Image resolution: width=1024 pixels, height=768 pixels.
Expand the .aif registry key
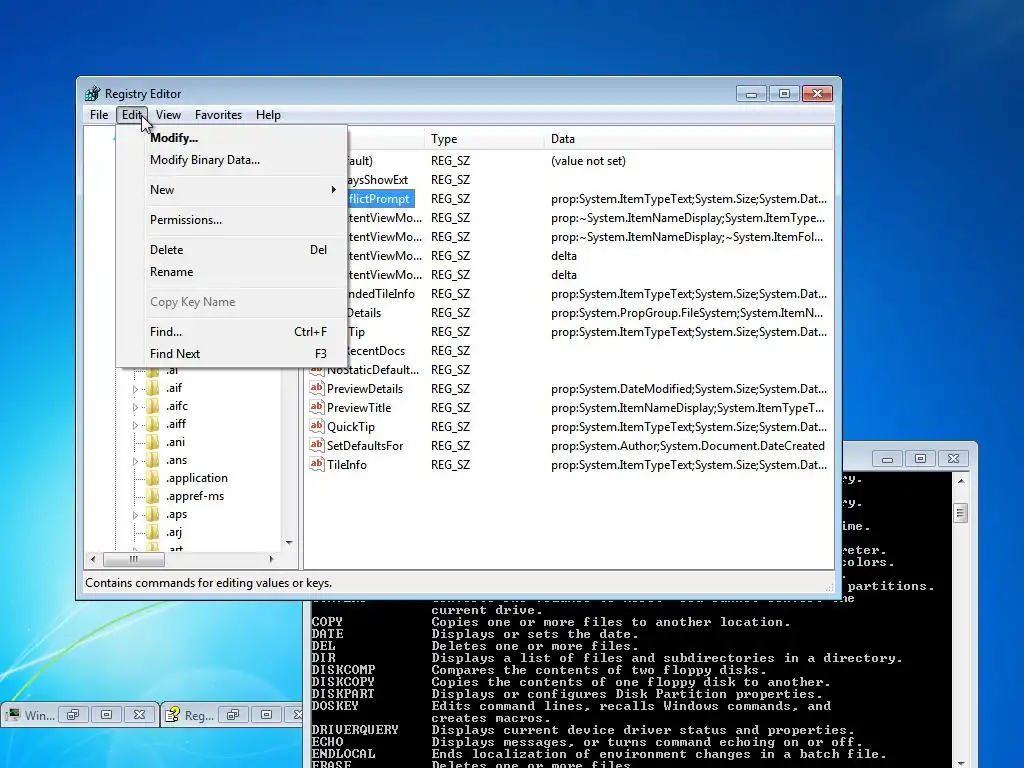[x=135, y=389]
